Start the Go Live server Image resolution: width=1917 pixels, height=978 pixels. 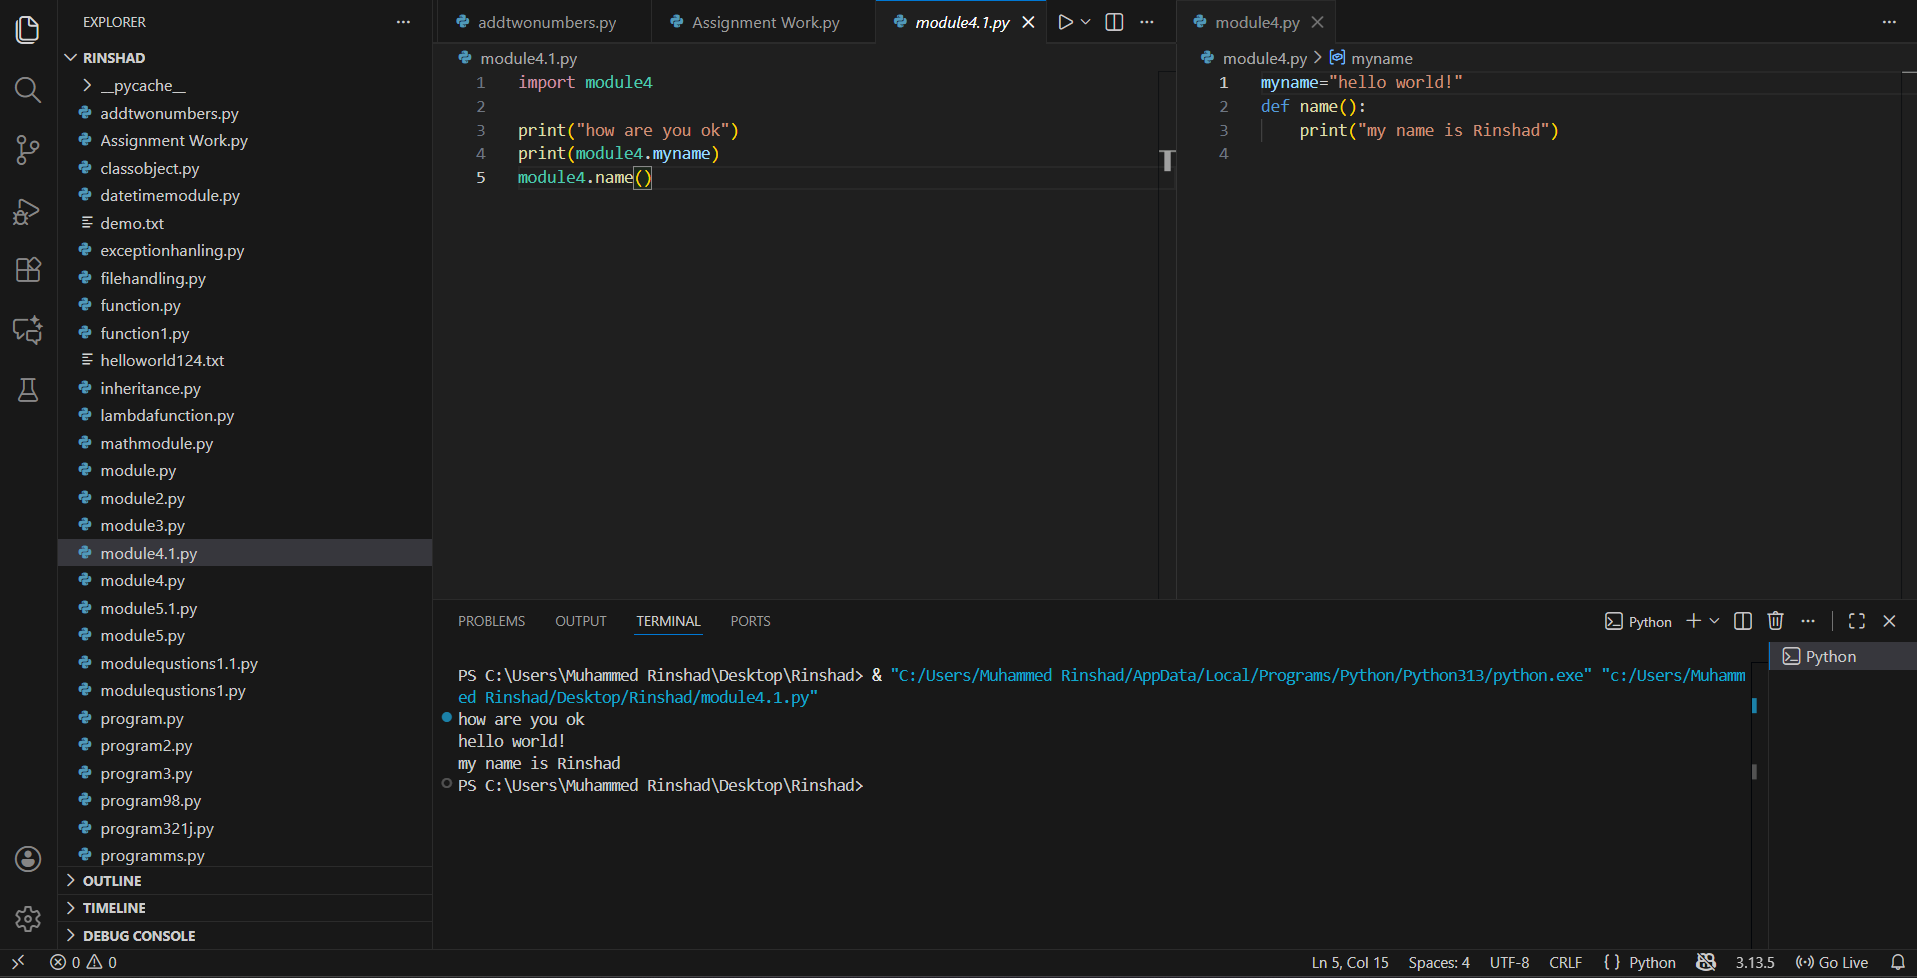pyautogui.click(x=1832, y=961)
